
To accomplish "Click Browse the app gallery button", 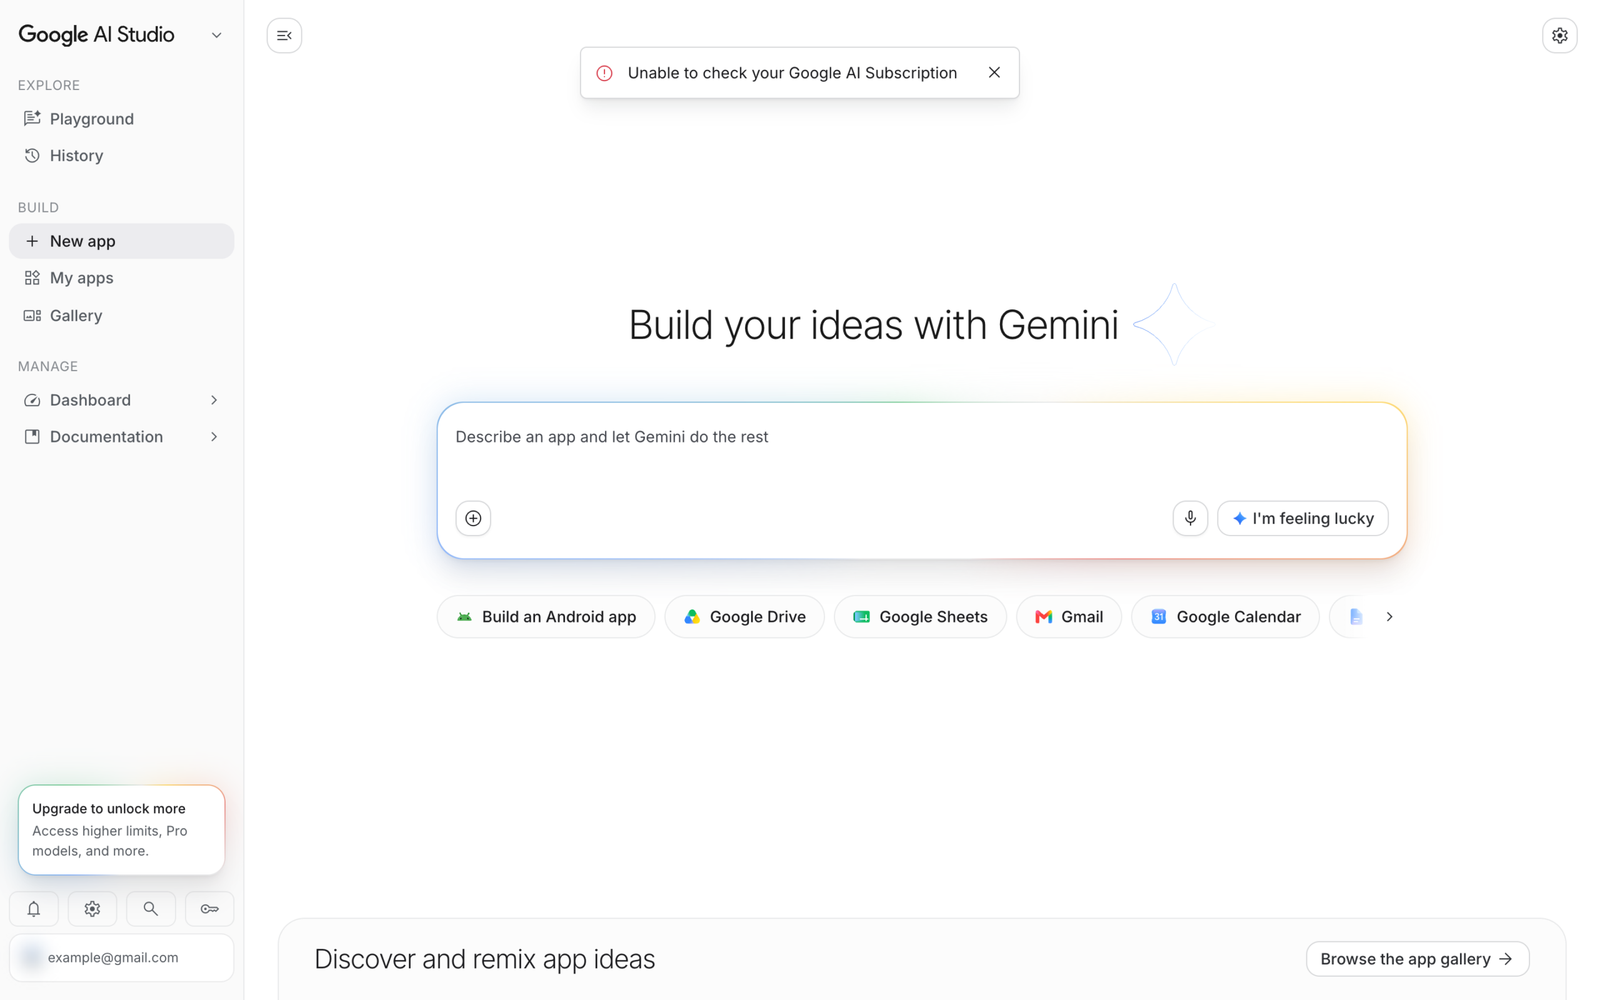I will pyautogui.click(x=1417, y=959).
